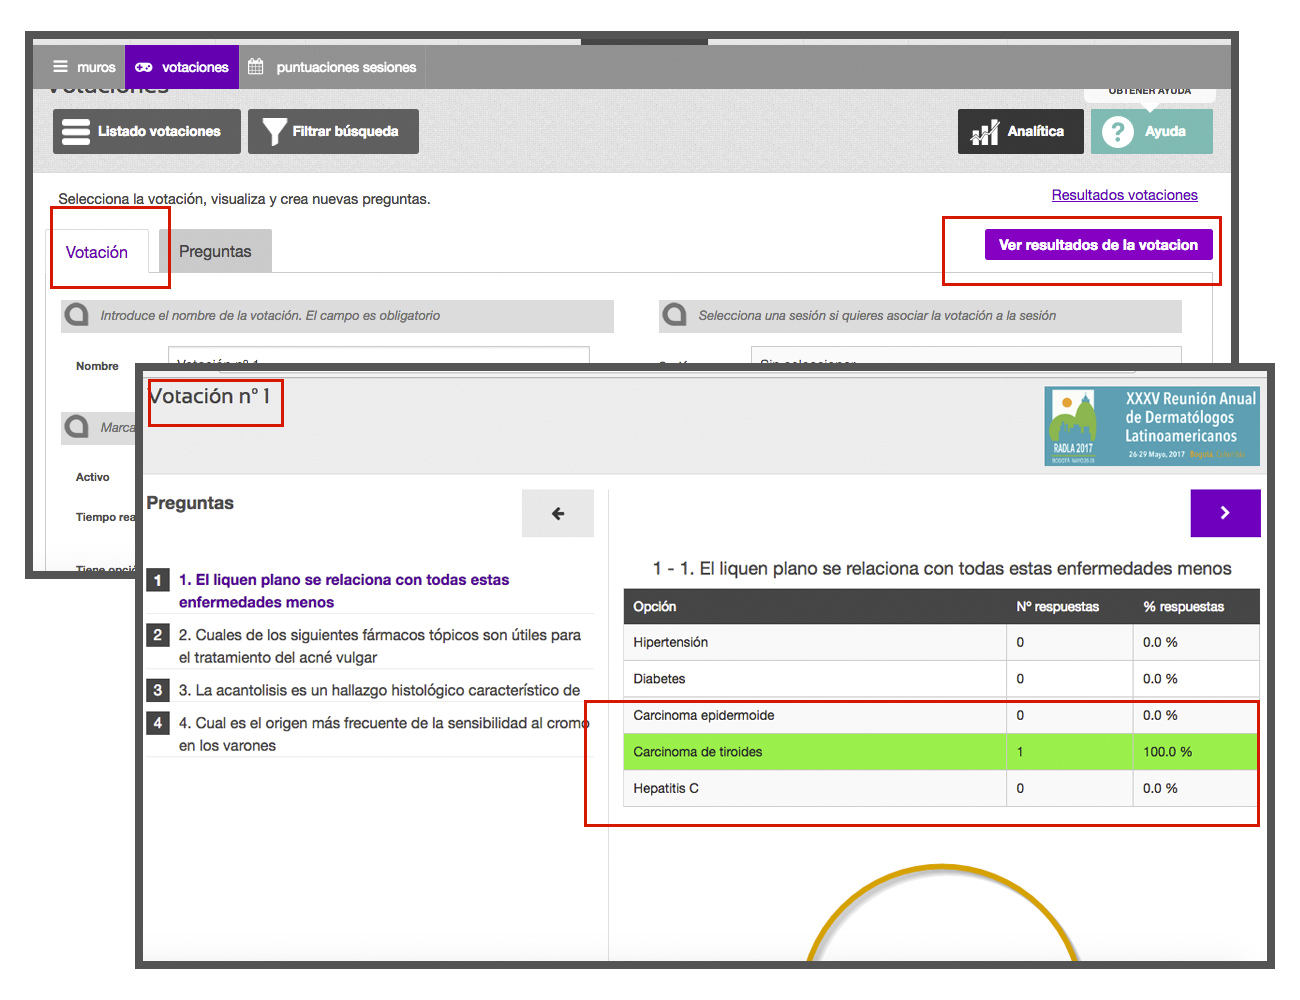Click the votaciones gamepad icon
The image size is (1300, 1000).
pyautogui.click(x=144, y=67)
